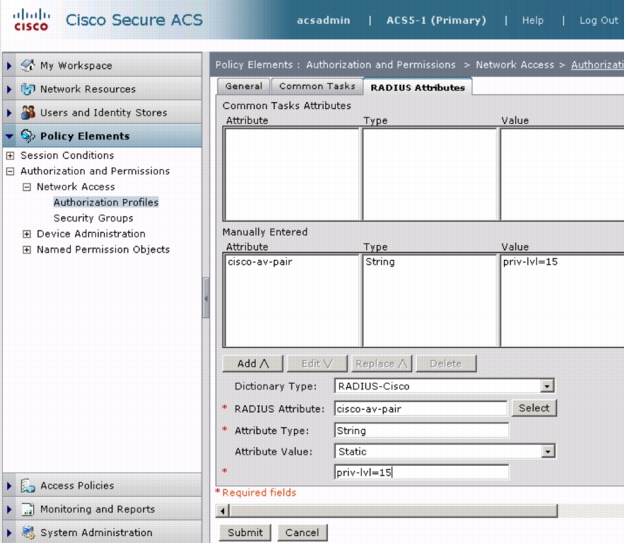Open the Dictionary Type dropdown
The height and width of the screenshot is (544, 626).
click(547, 386)
